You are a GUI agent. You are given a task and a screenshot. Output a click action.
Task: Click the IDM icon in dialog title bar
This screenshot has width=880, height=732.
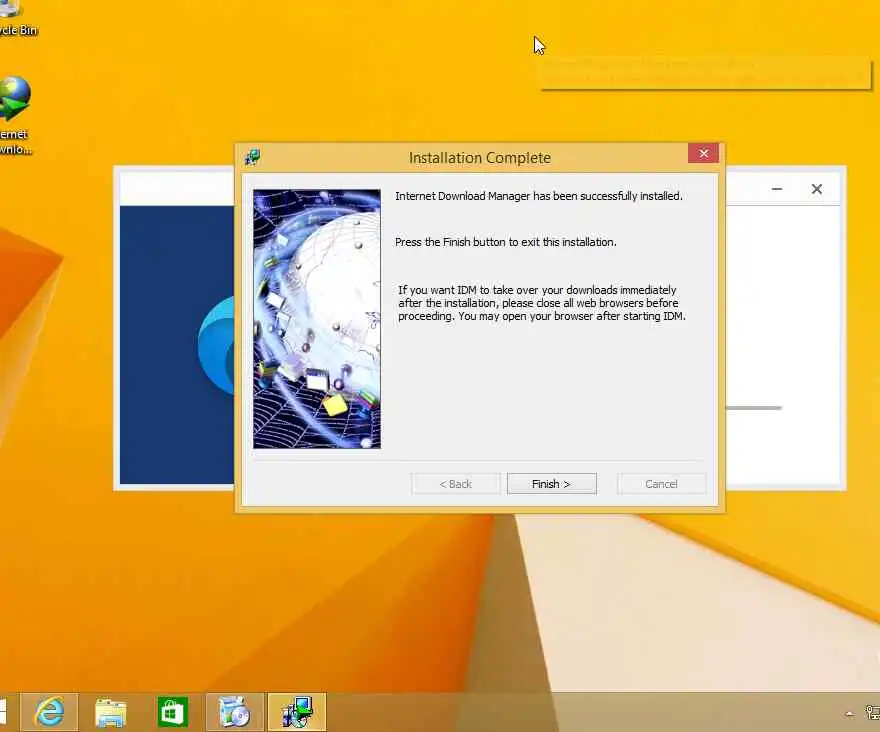pos(253,158)
